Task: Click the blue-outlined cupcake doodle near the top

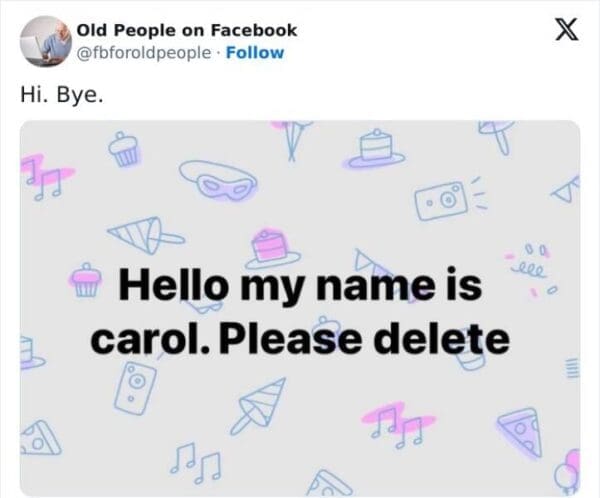Action: (123, 148)
